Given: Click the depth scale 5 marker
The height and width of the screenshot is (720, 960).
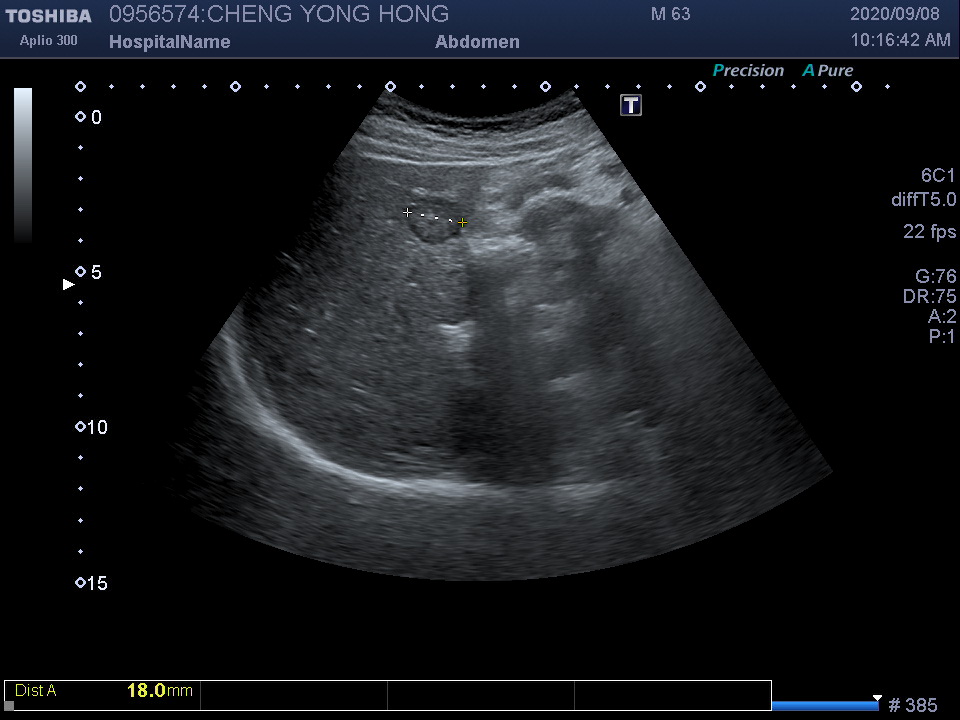Looking at the screenshot, I should tap(89, 272).
